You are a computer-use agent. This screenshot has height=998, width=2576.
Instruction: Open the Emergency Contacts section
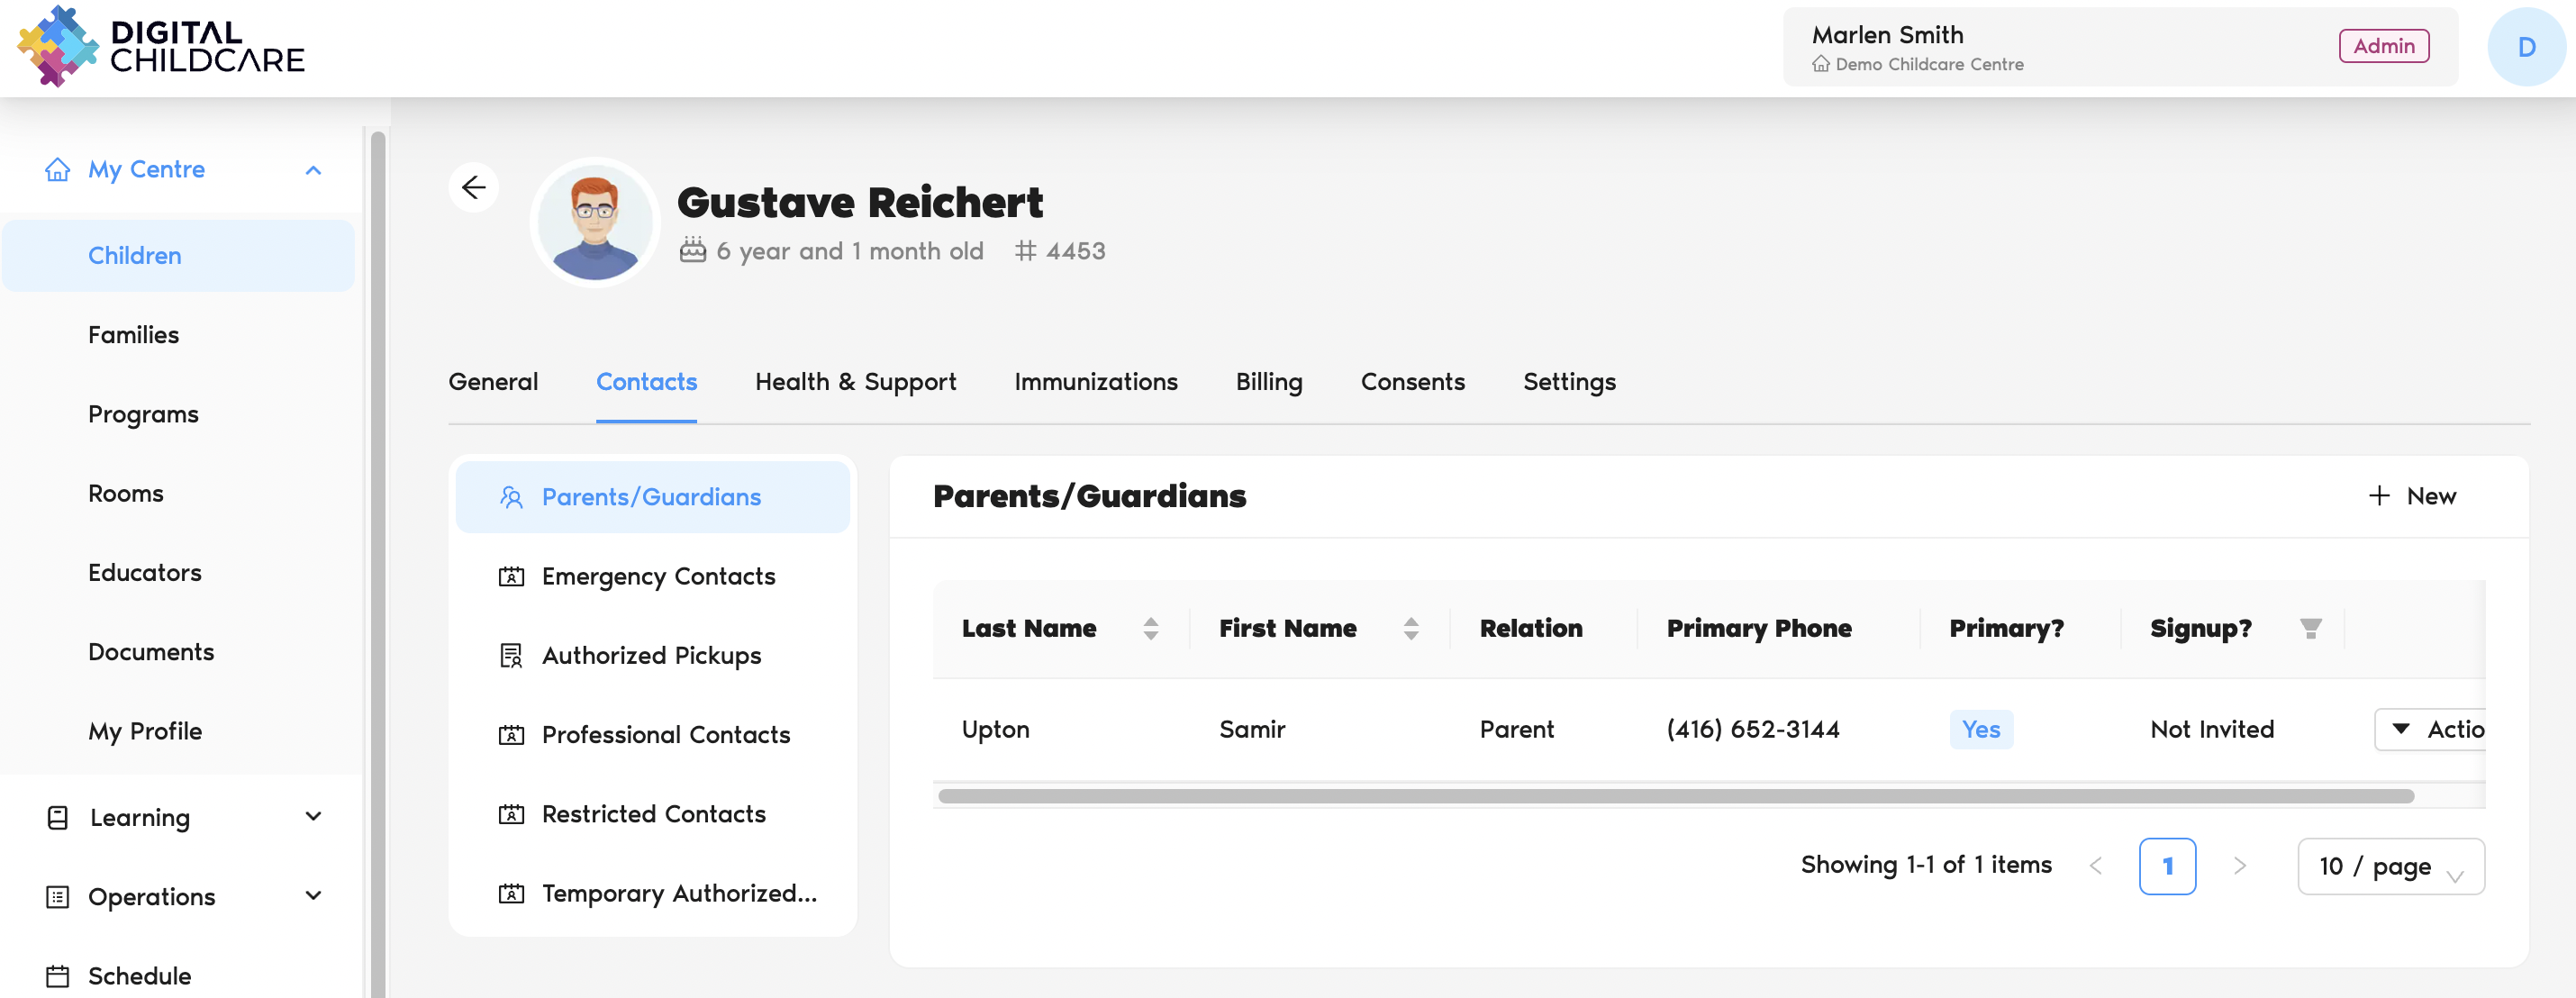point(657,577)
